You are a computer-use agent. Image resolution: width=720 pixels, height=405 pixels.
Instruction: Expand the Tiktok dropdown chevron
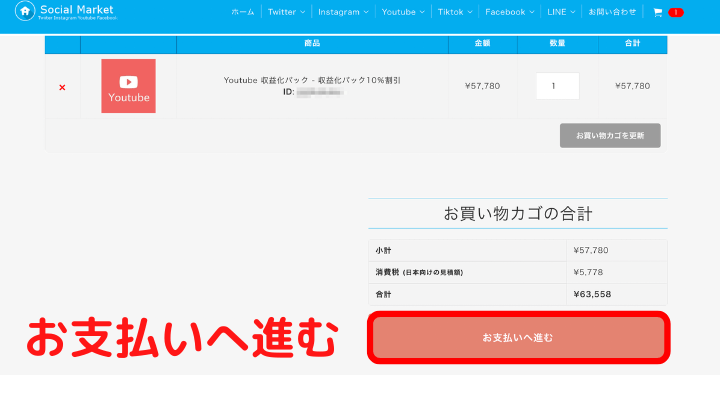[470, 12]
